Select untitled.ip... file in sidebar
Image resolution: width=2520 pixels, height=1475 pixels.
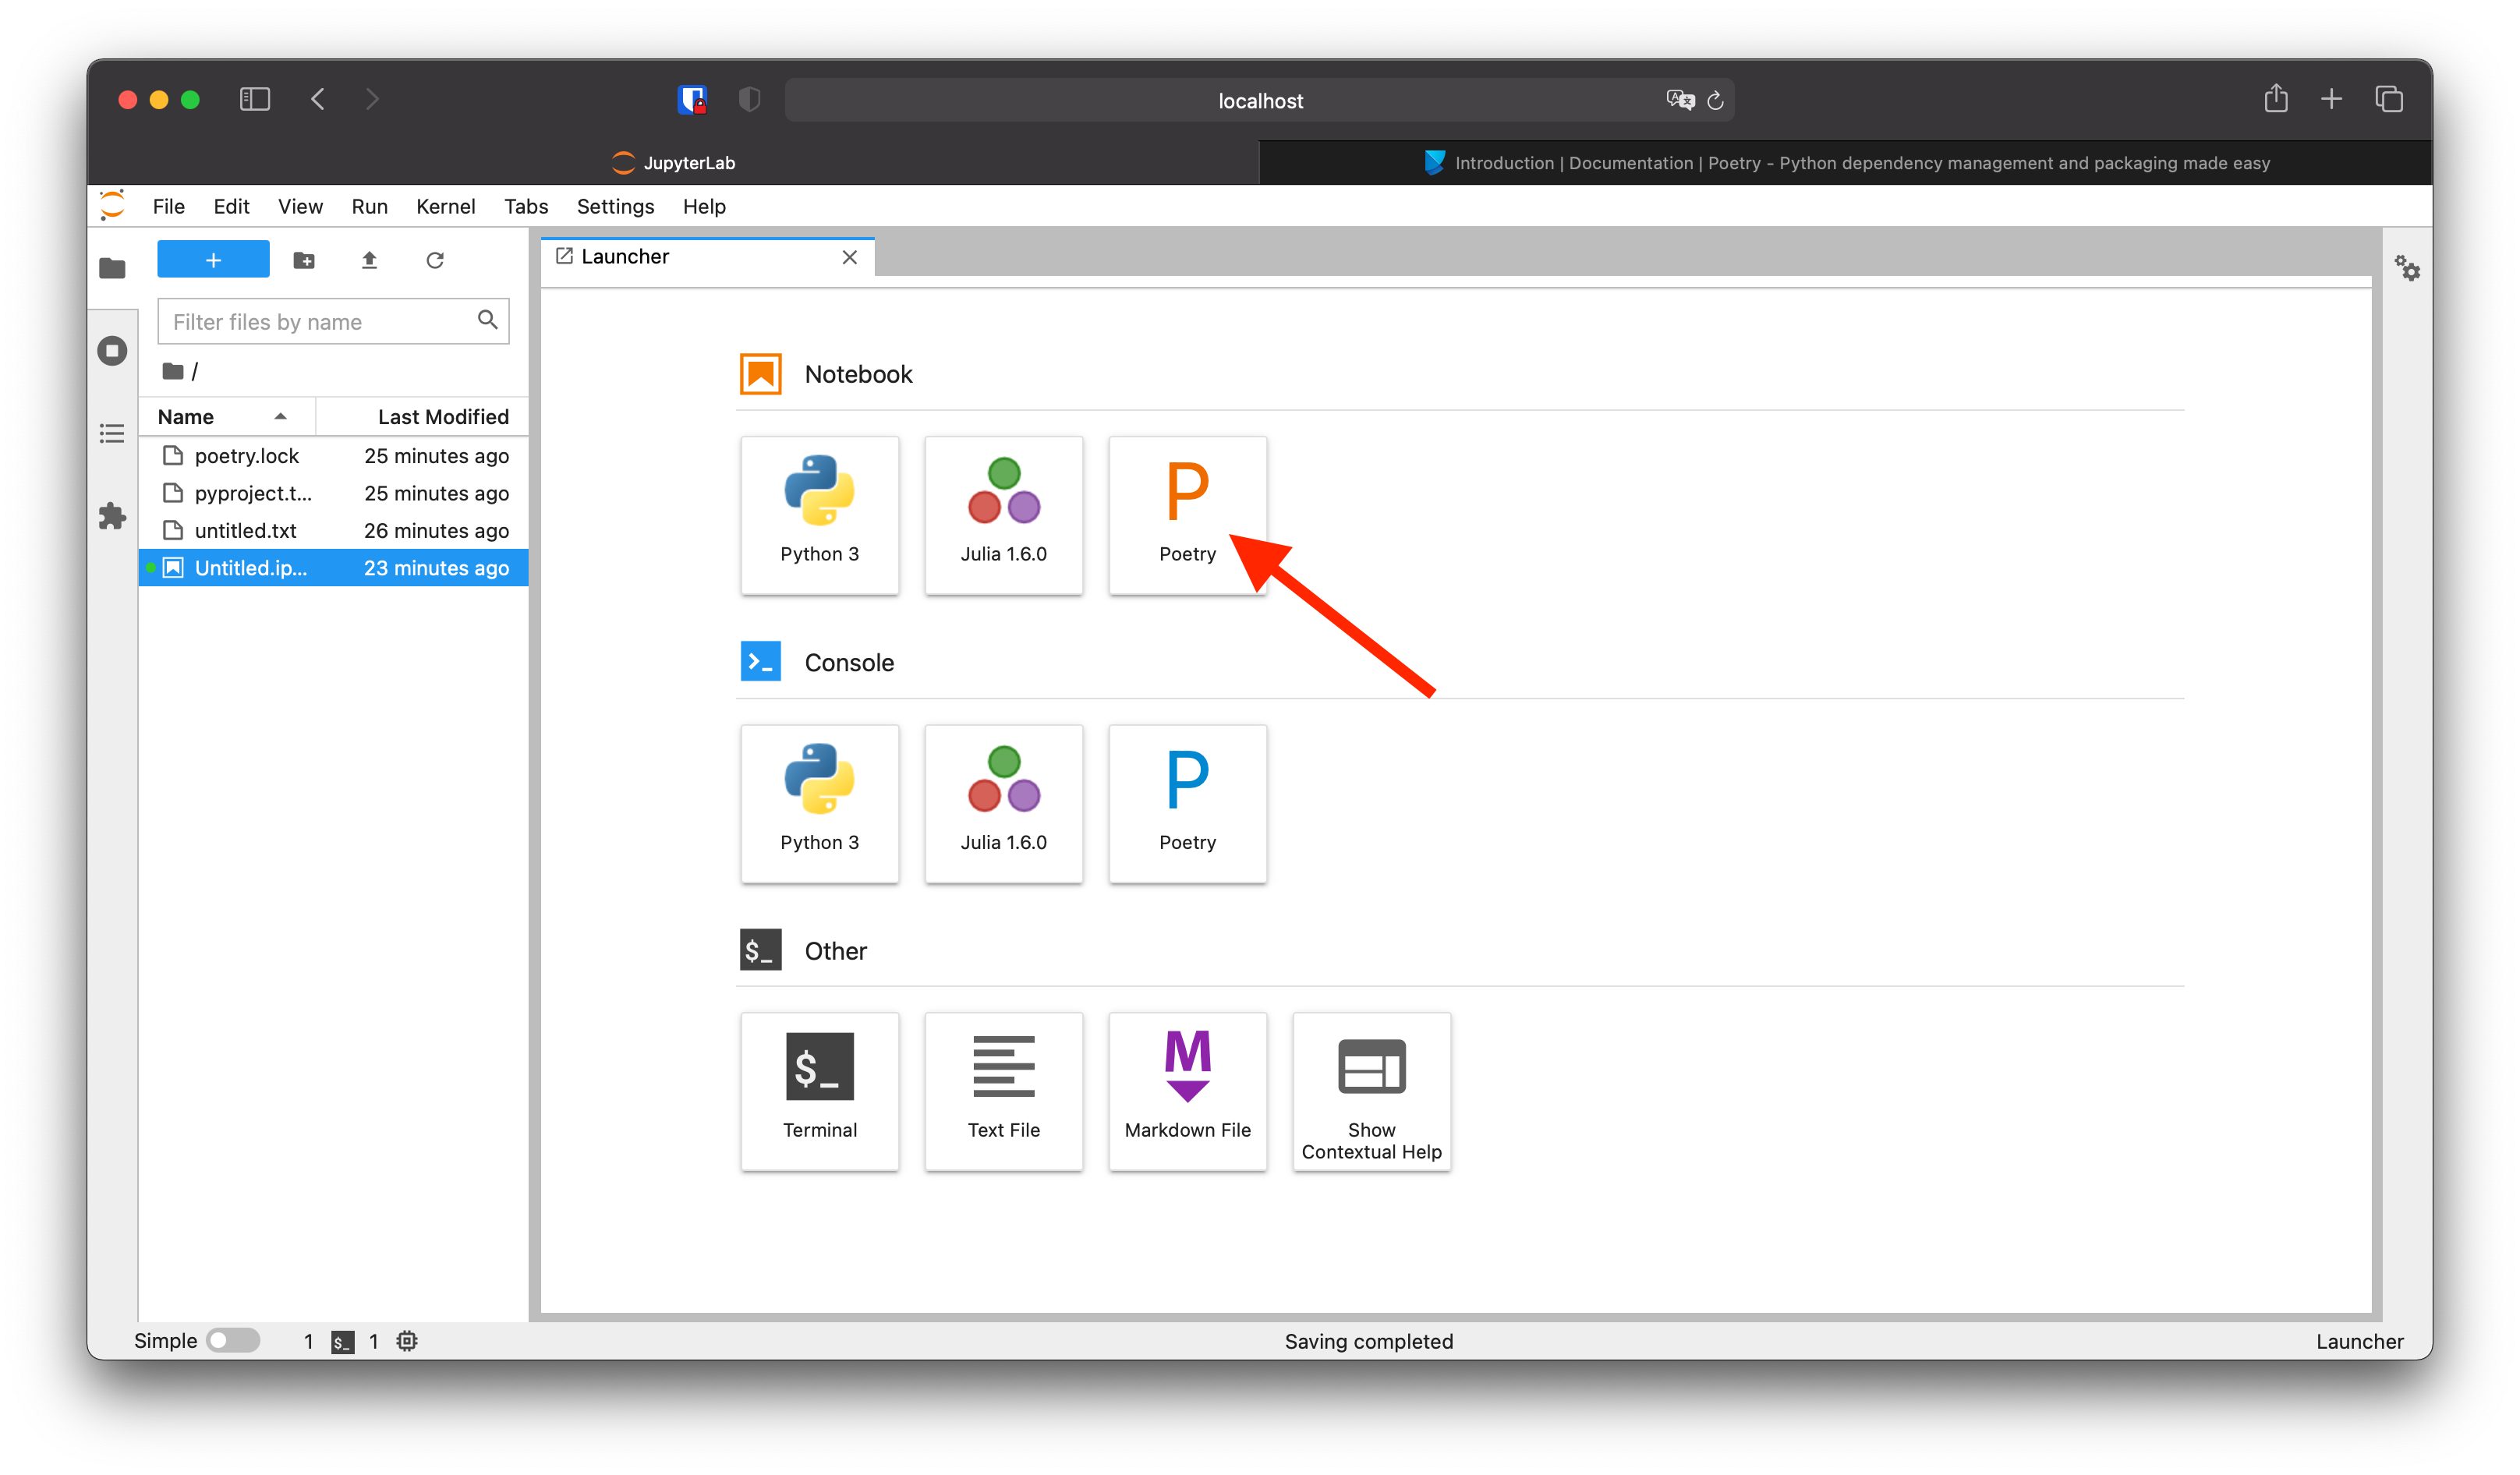[x=251, y=565]
